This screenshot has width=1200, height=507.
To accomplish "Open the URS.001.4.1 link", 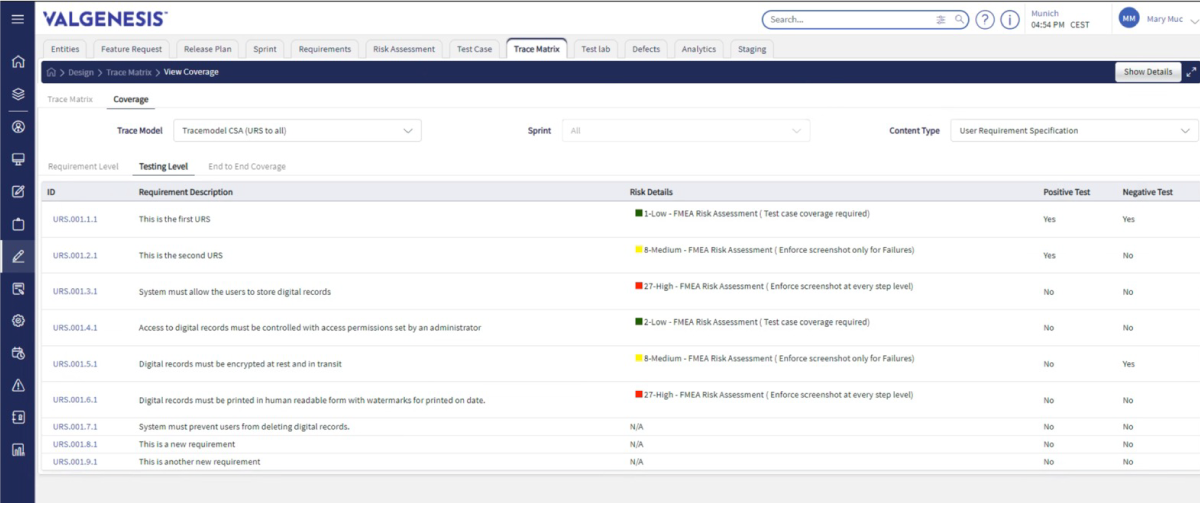I will (75, 327).
